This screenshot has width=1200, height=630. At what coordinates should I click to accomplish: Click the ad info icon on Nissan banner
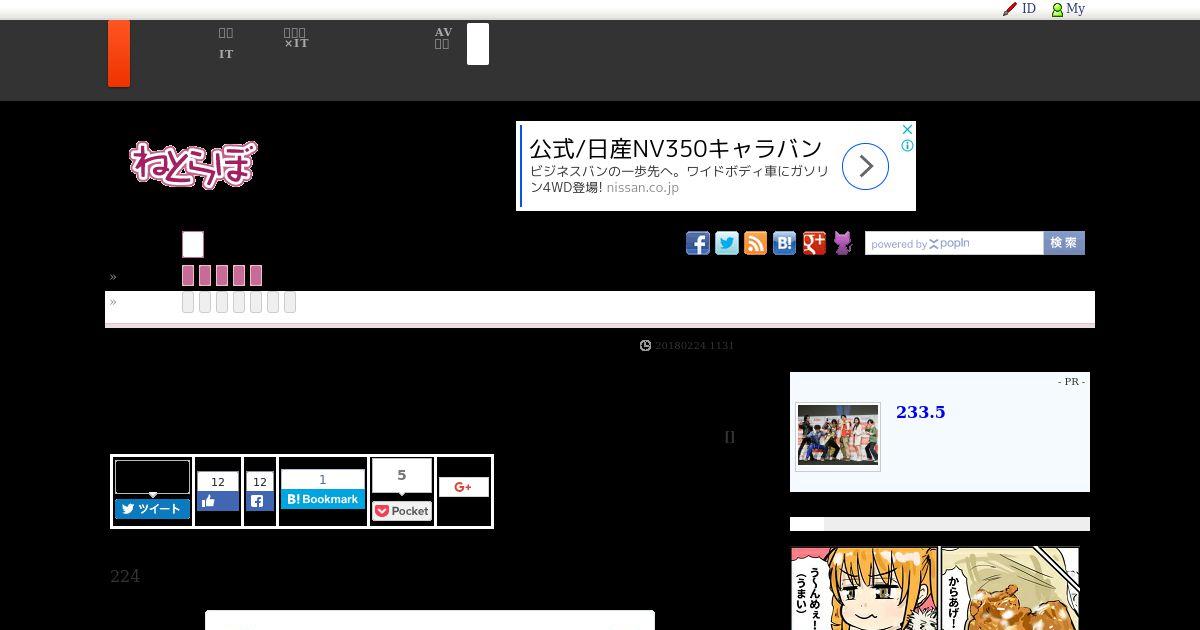tap(907, 145)
